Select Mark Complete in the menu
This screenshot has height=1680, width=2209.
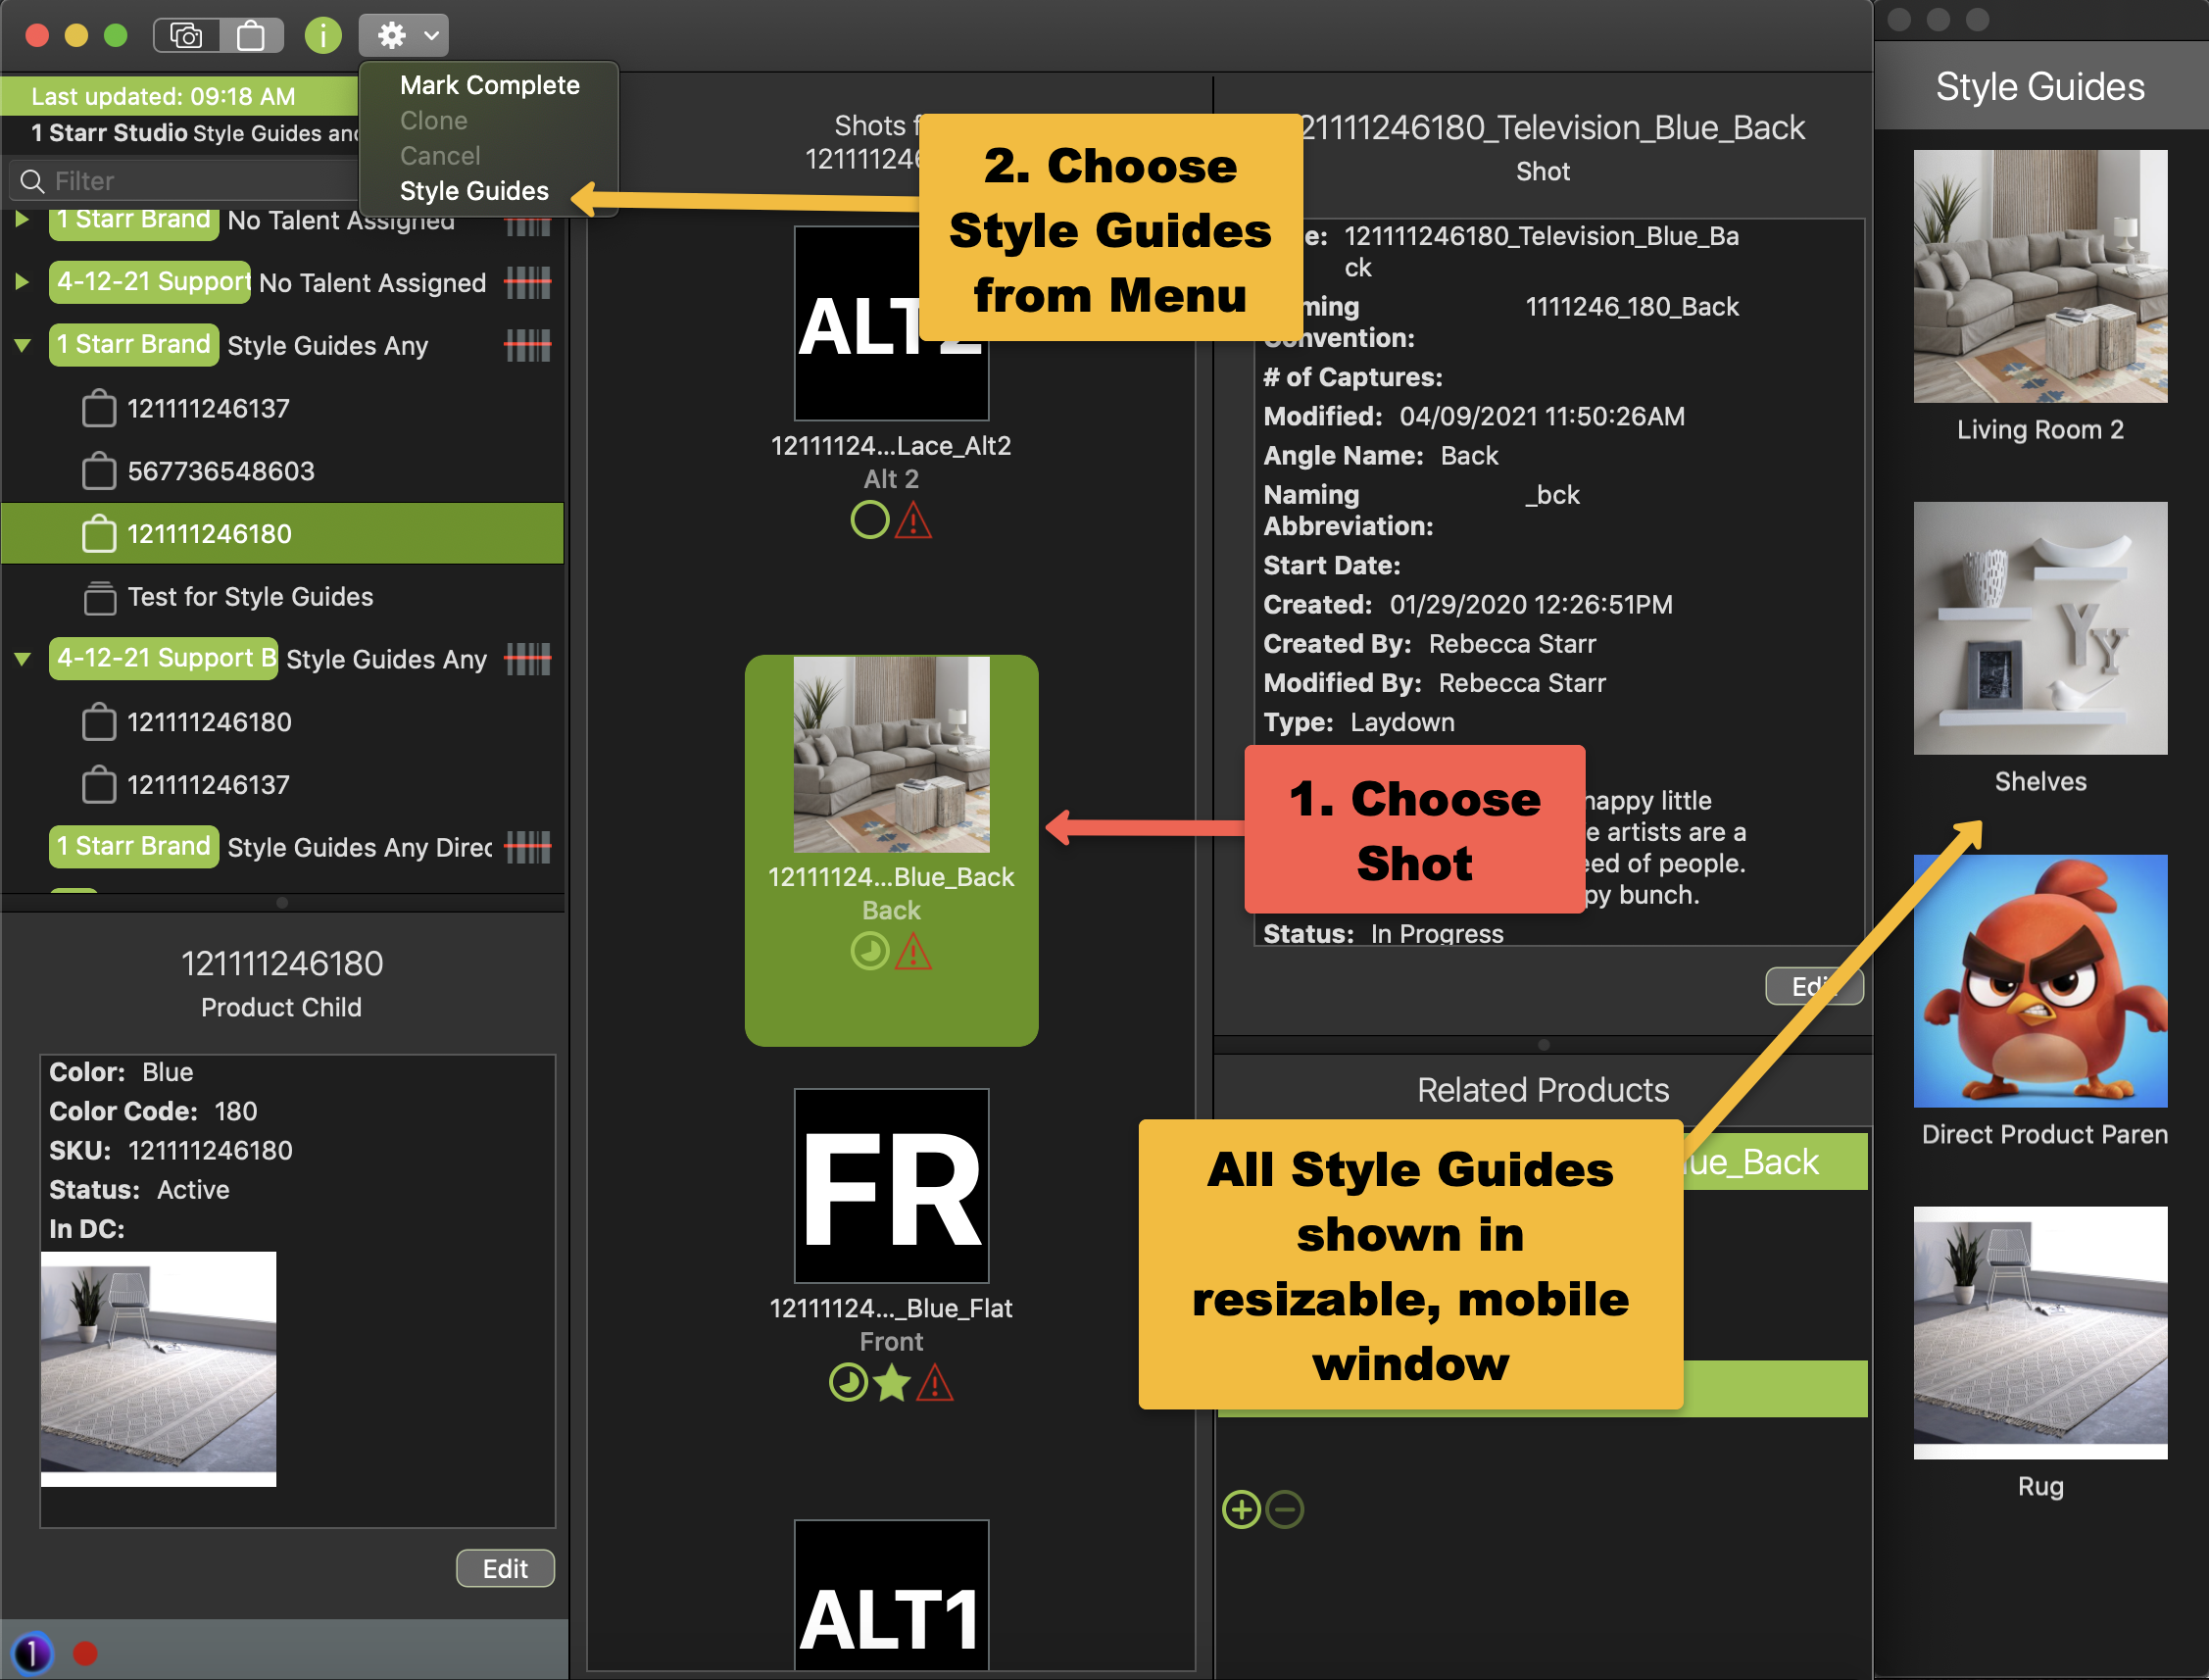(x=489, y=85)
